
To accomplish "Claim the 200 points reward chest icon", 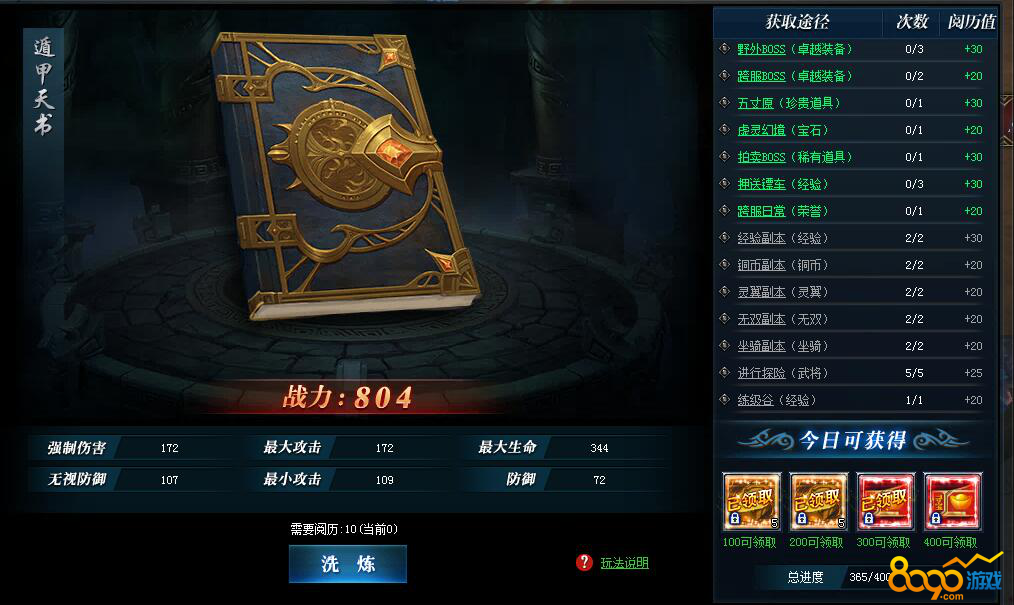I will coord(819,501).
